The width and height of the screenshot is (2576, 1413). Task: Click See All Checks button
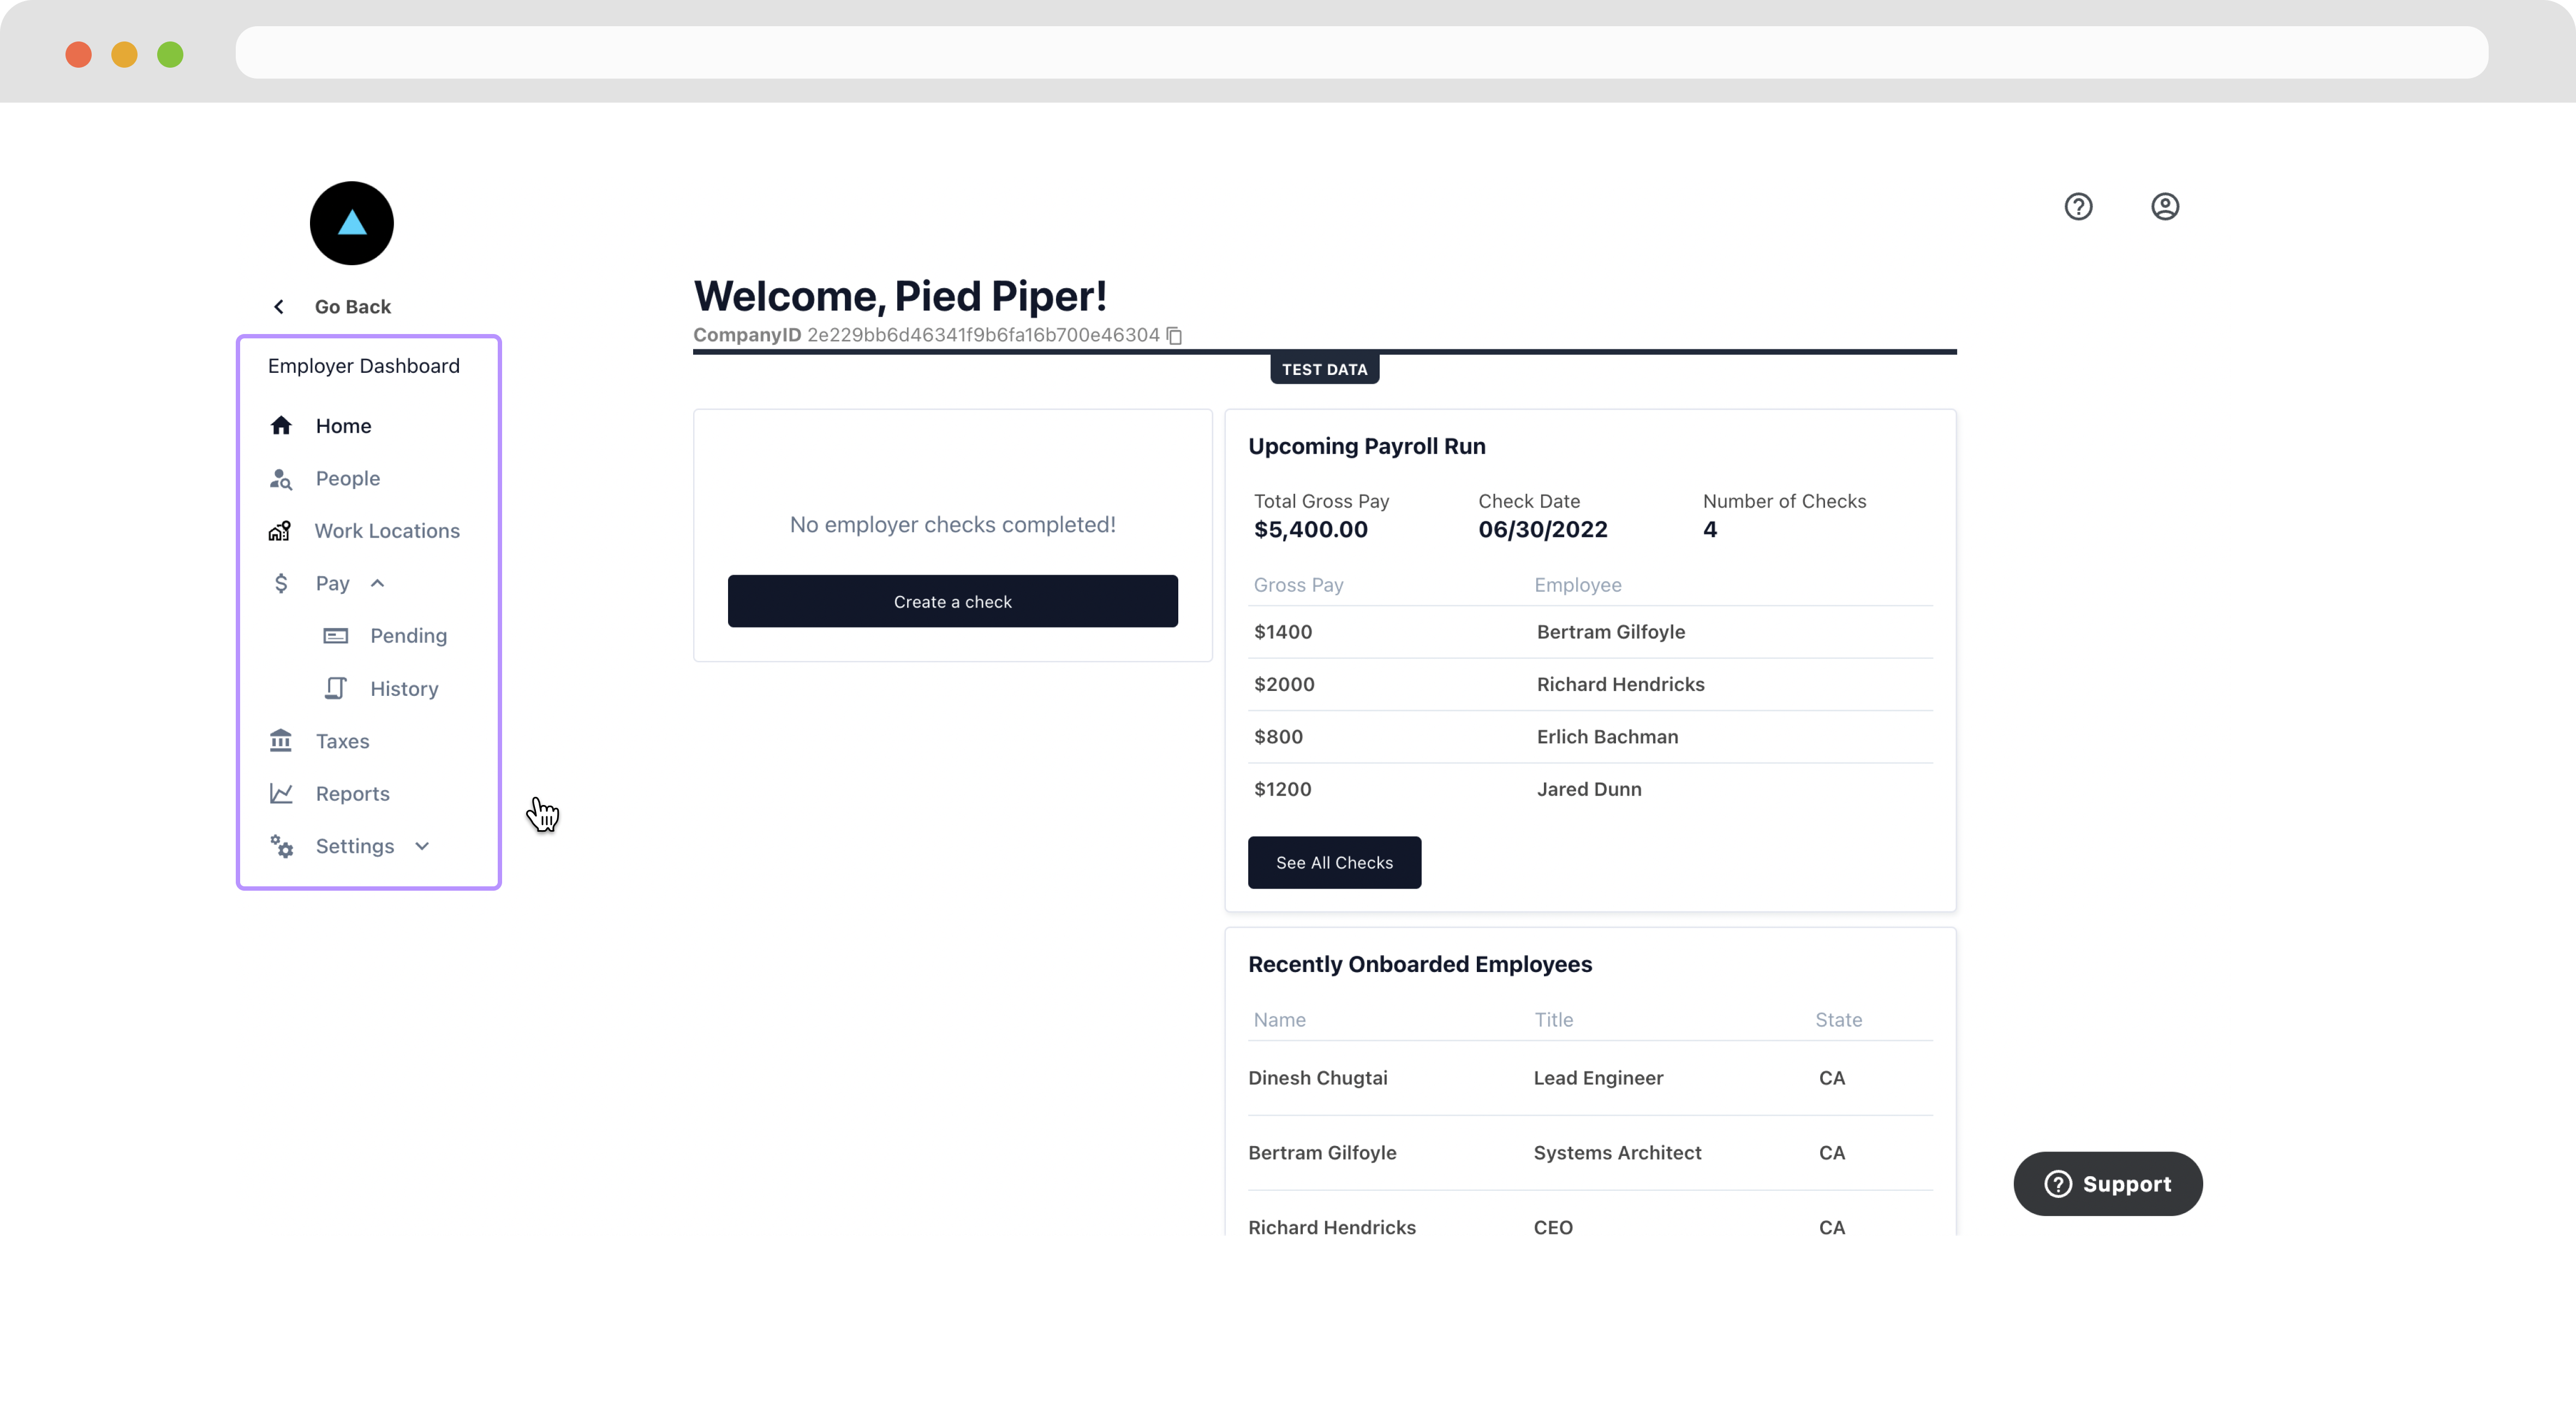[1334, 863]
